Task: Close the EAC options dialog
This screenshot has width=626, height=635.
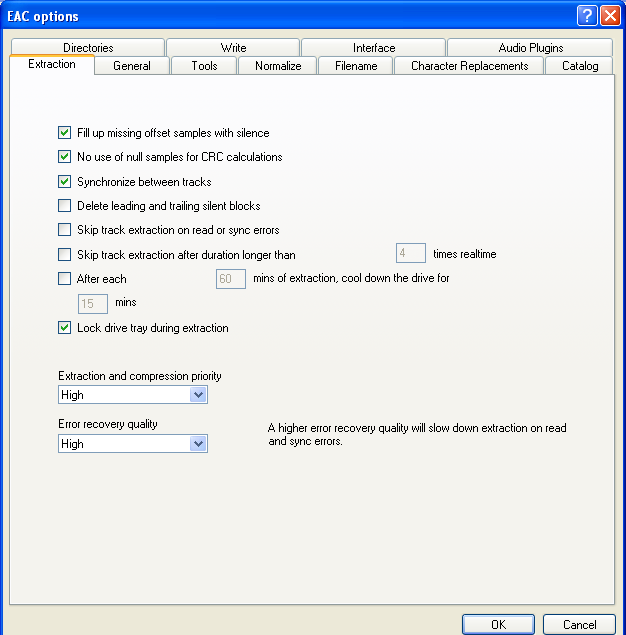Action: pyautogui.click(x=608, y=16)
